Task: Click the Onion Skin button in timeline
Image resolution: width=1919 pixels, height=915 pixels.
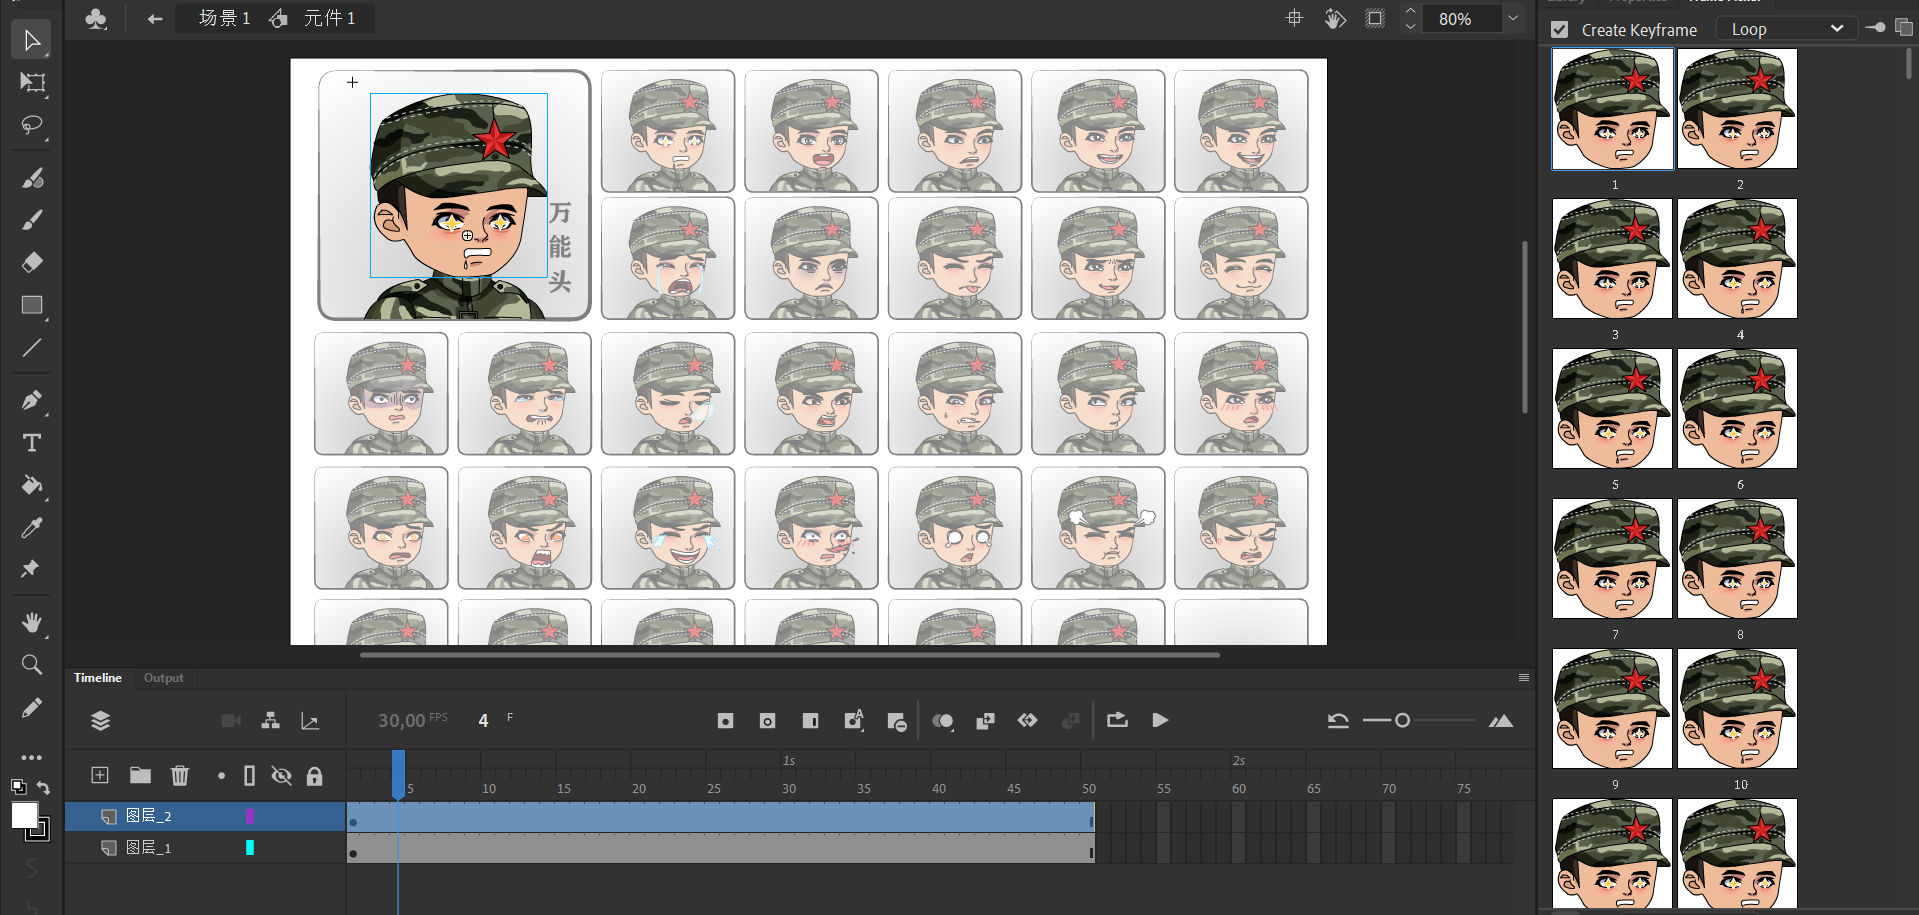Action: pos(942,721)
